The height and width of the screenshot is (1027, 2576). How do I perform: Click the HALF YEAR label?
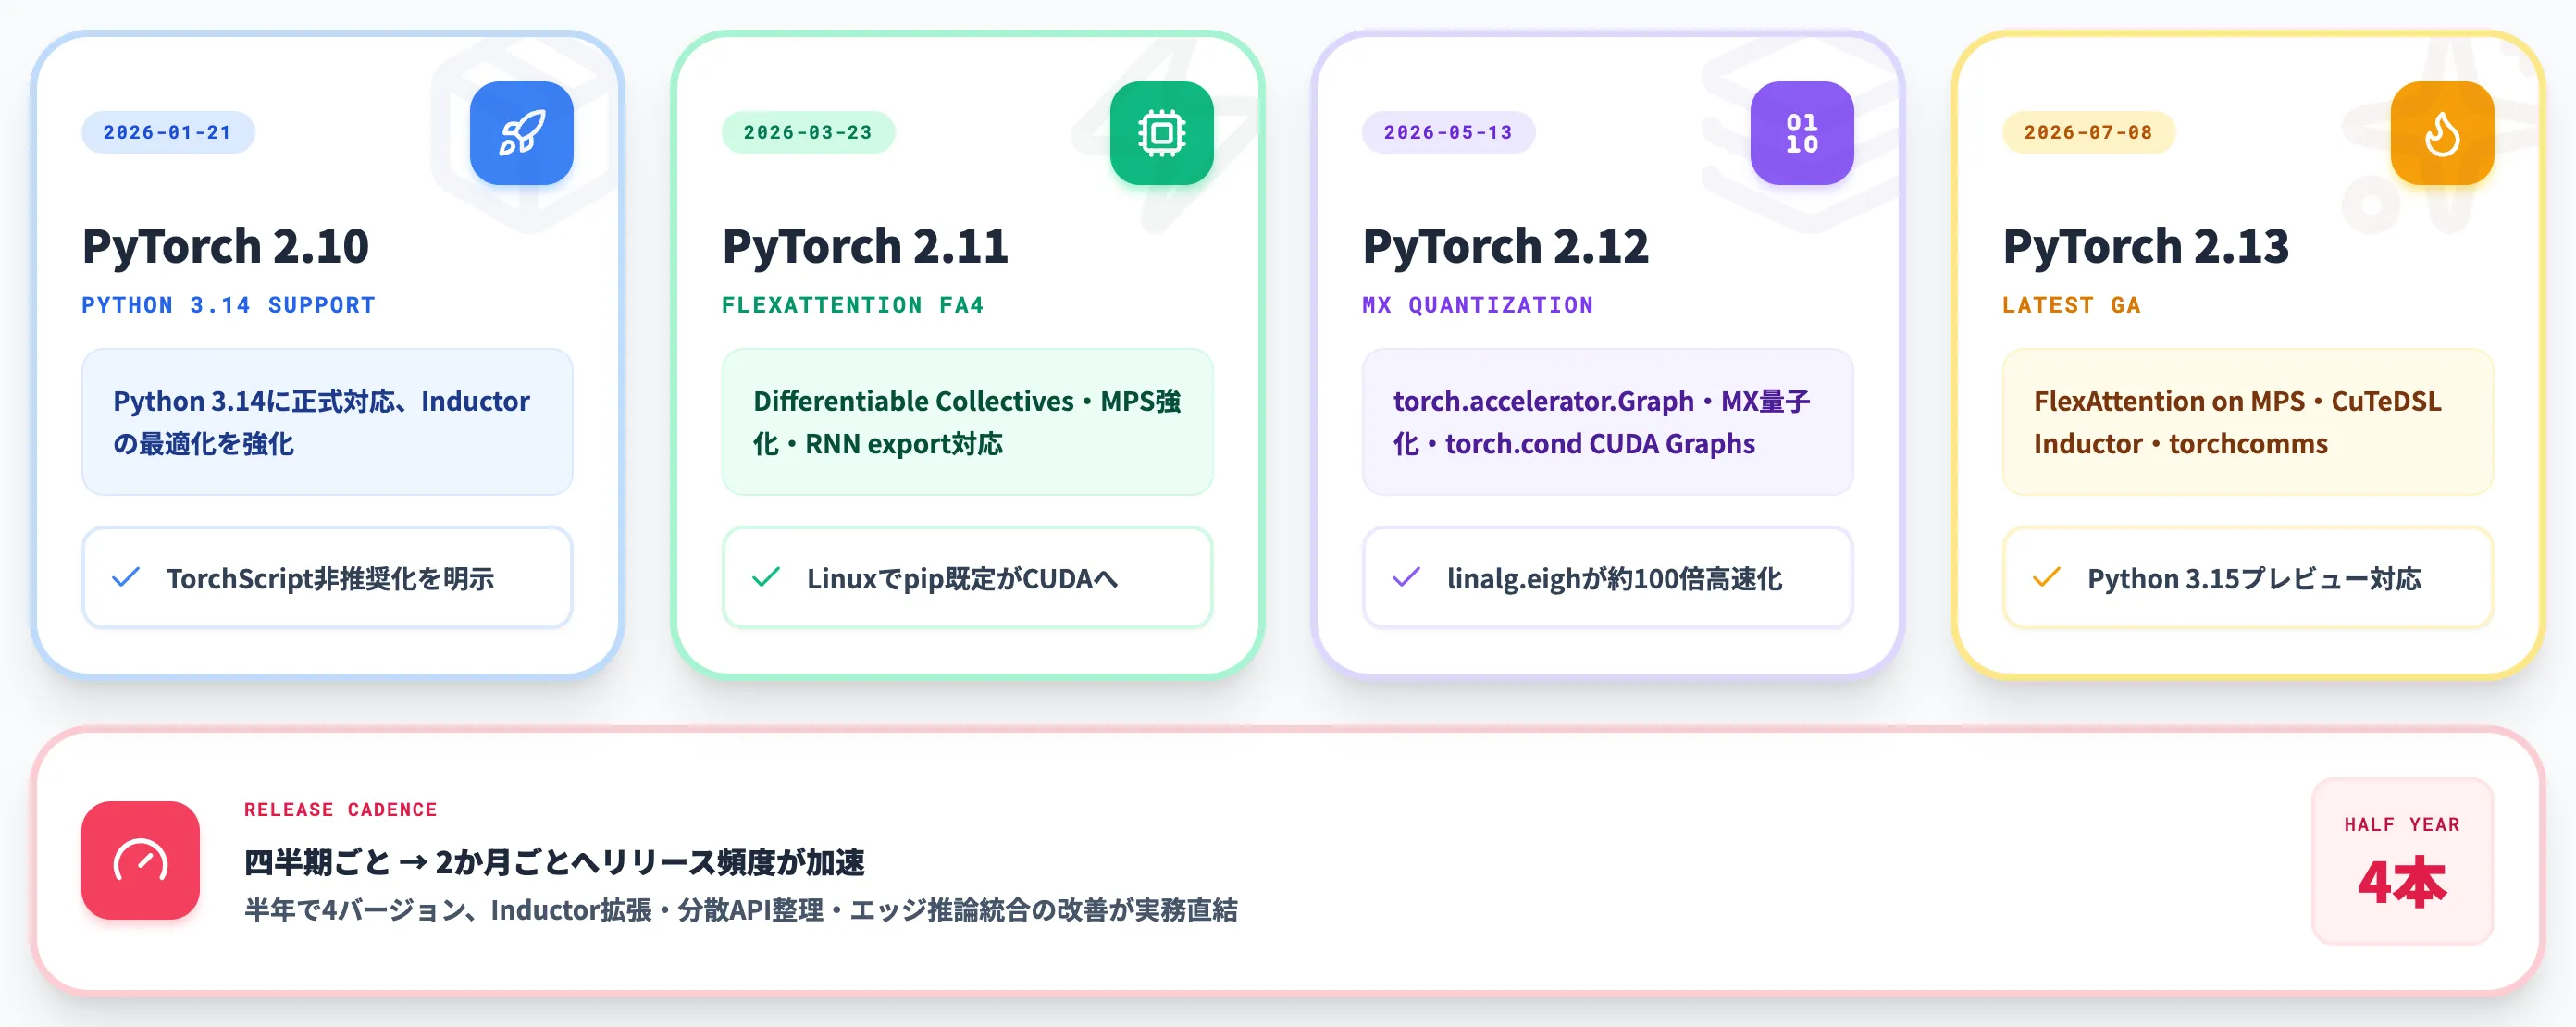tap(2402, 824)
